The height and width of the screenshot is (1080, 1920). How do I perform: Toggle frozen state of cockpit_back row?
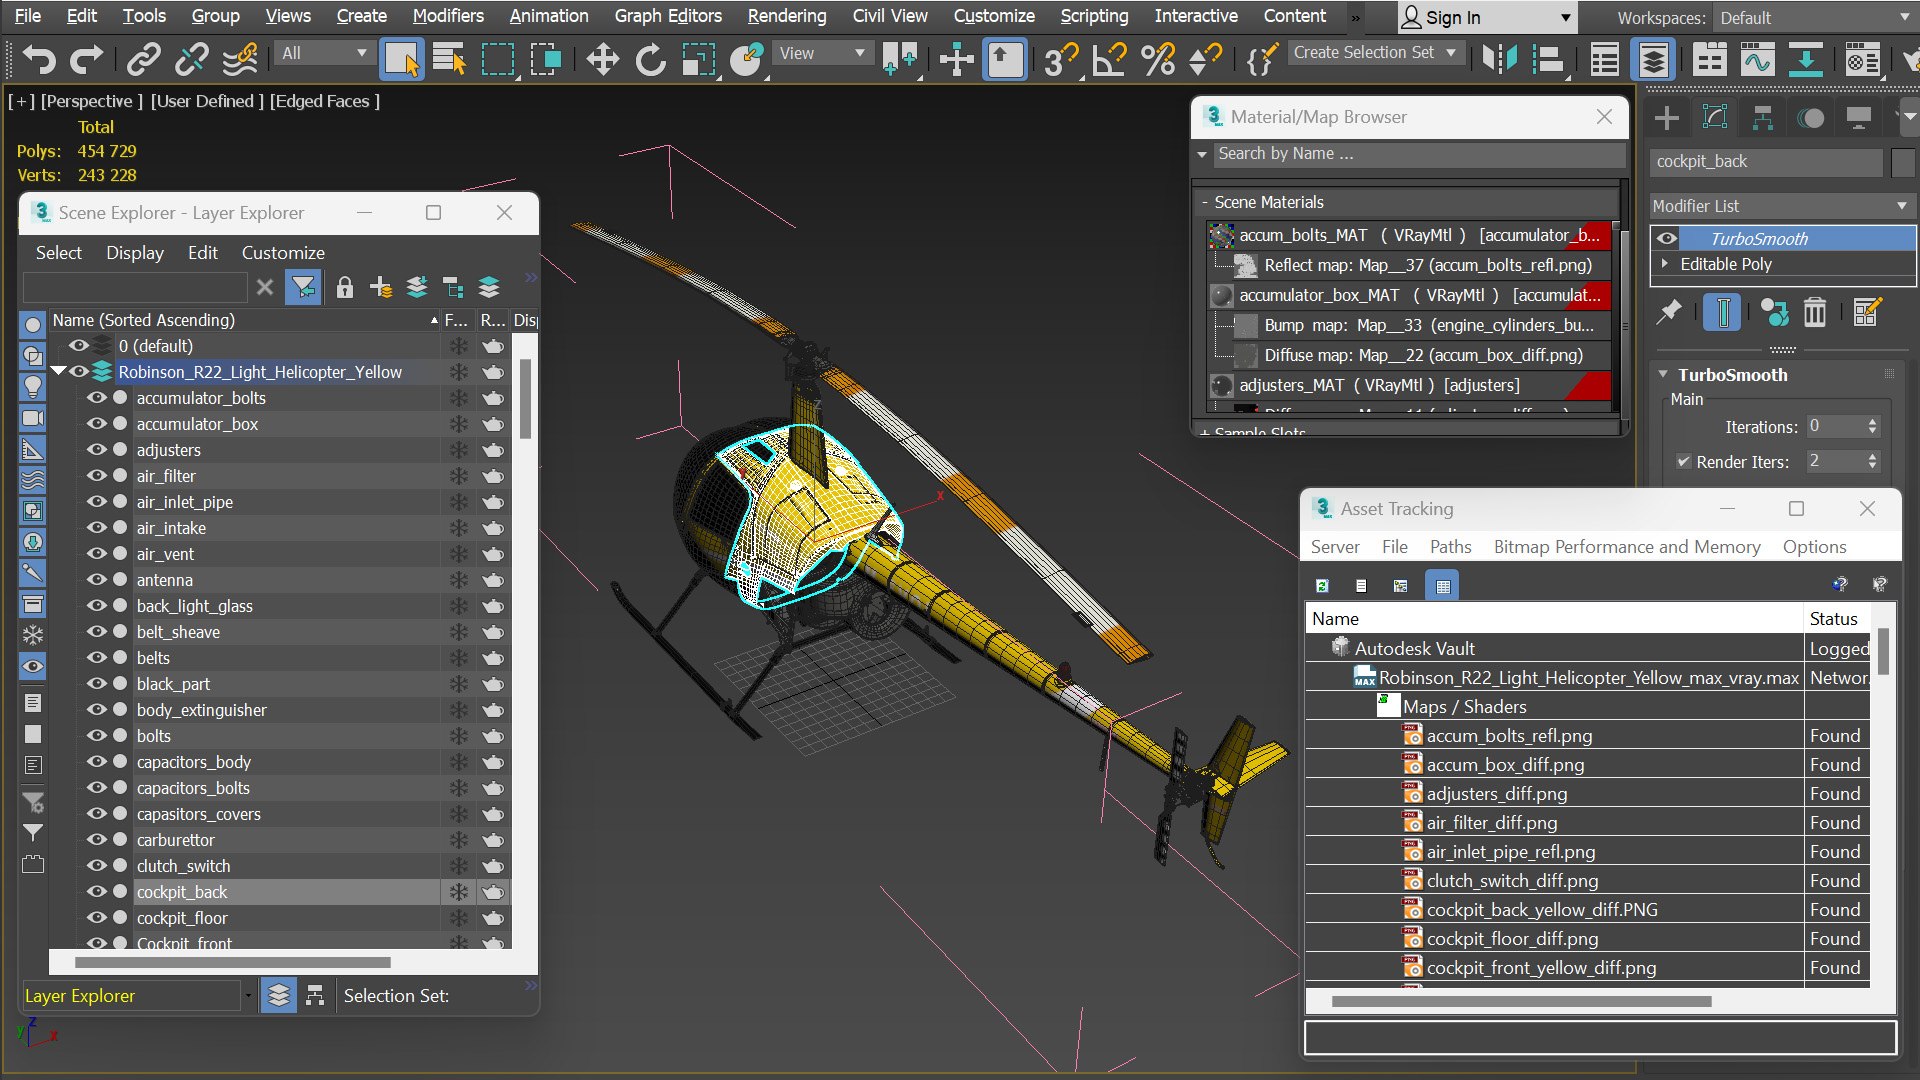coord(458,892)
